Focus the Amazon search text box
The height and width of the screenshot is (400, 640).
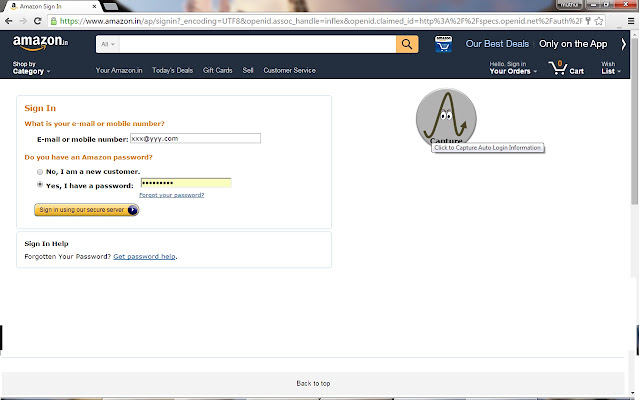(258, 44)
